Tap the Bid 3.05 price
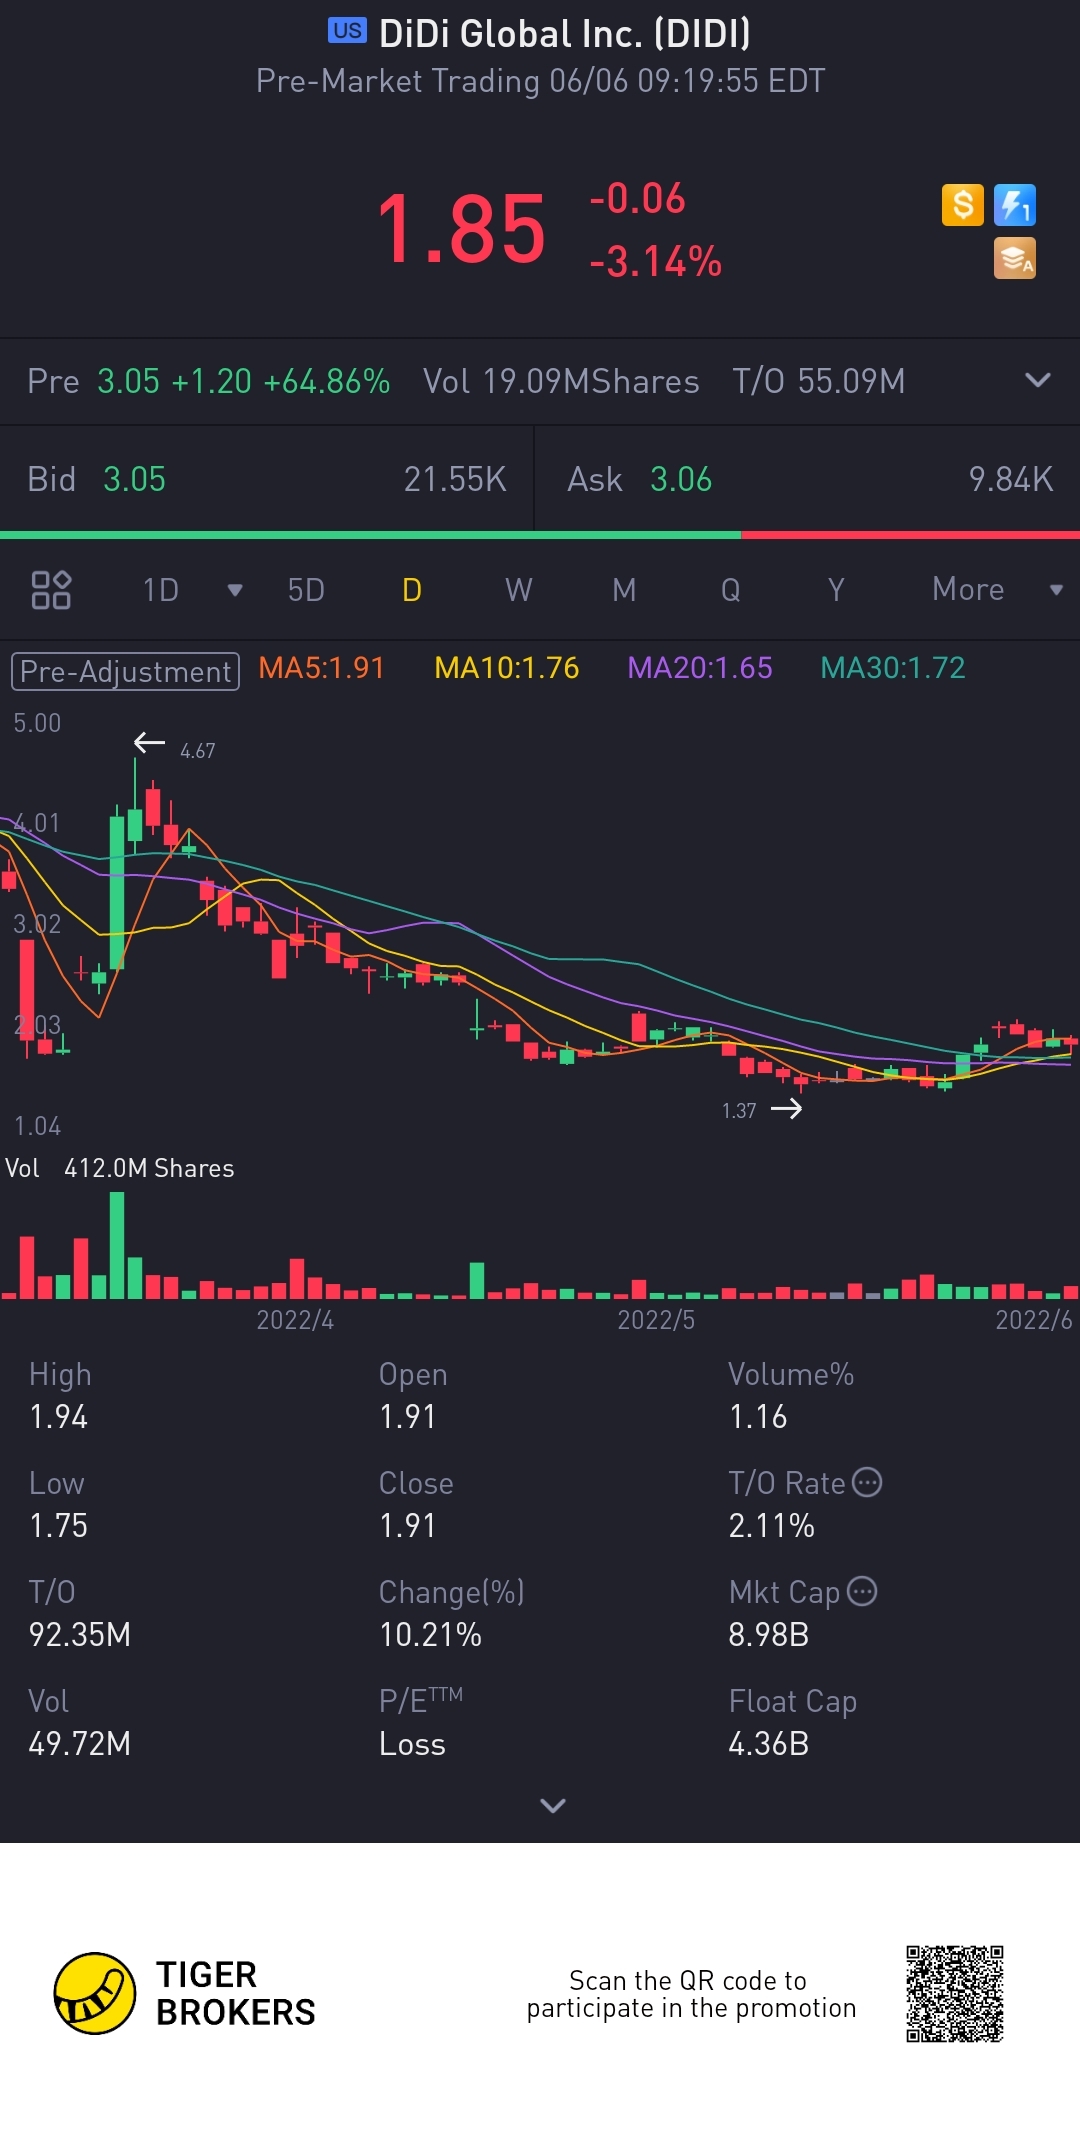This screenshot has height=2145, width=1080. click(x=134, y=479)
